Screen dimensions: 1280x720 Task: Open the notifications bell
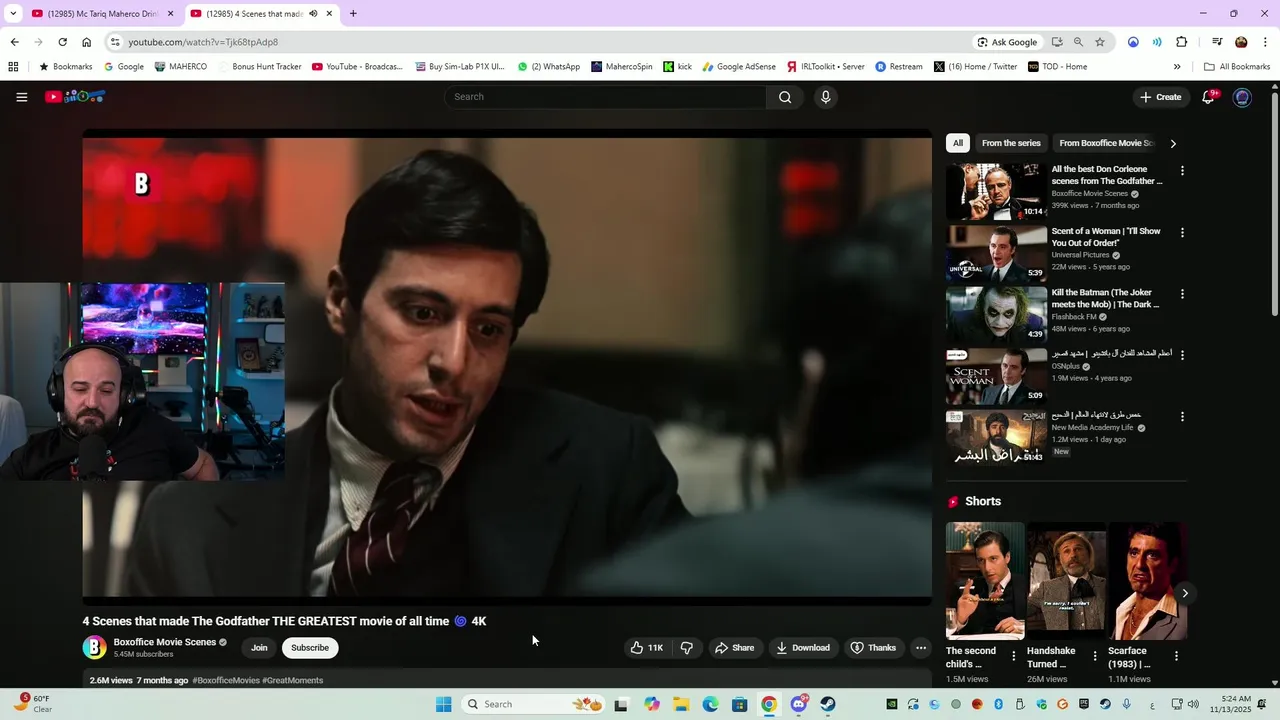coord(1208,97)
